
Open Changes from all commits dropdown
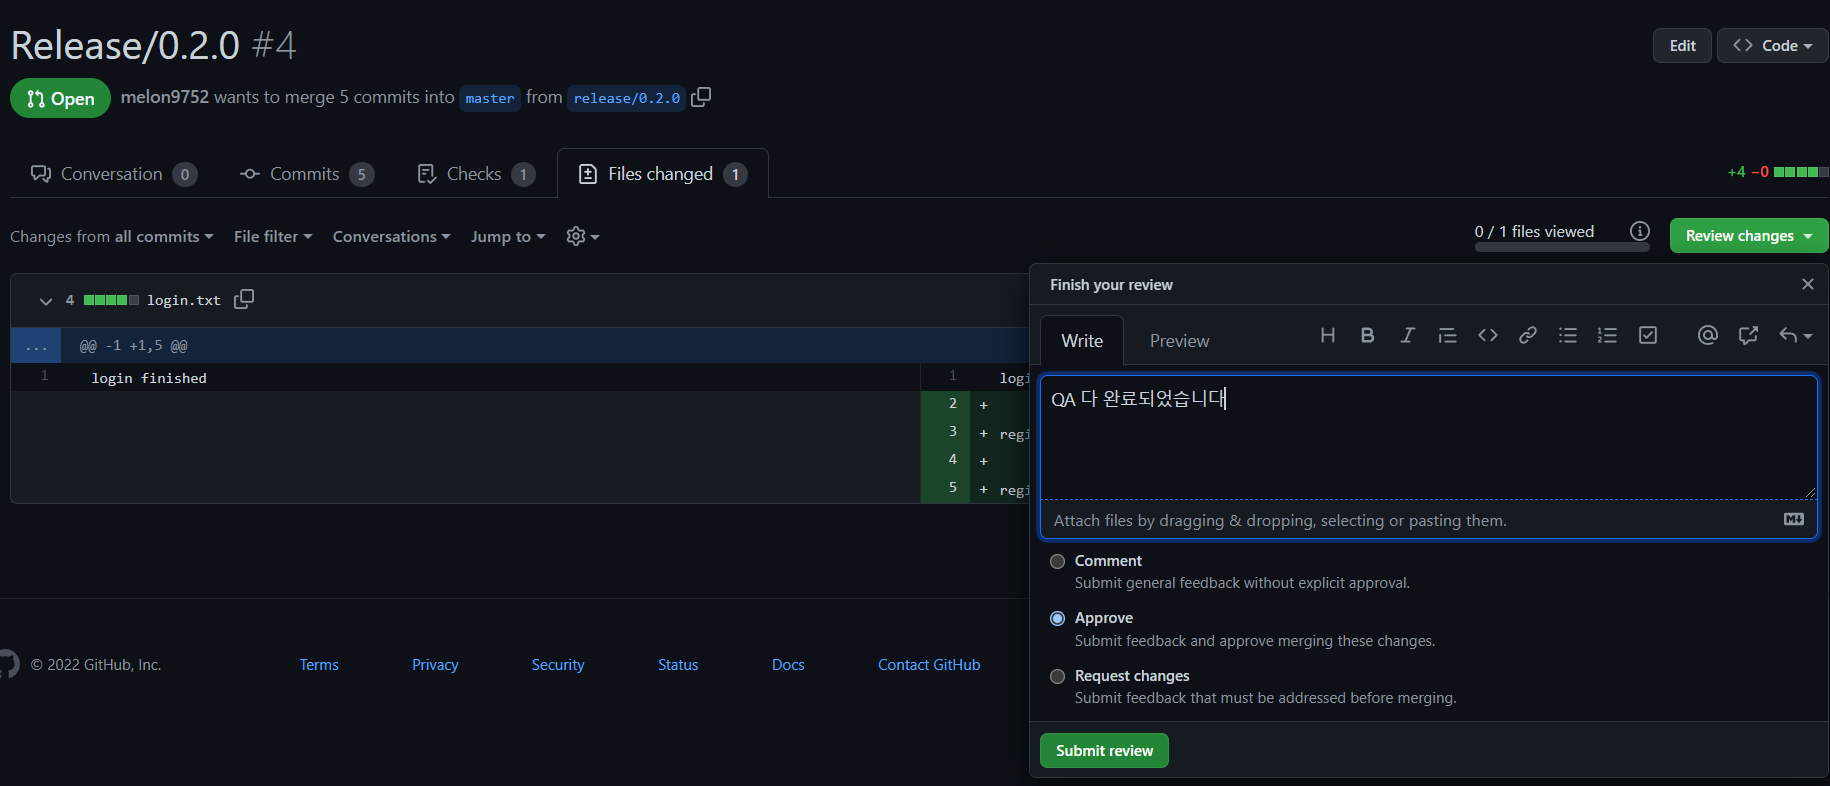(x=112, y=237)
